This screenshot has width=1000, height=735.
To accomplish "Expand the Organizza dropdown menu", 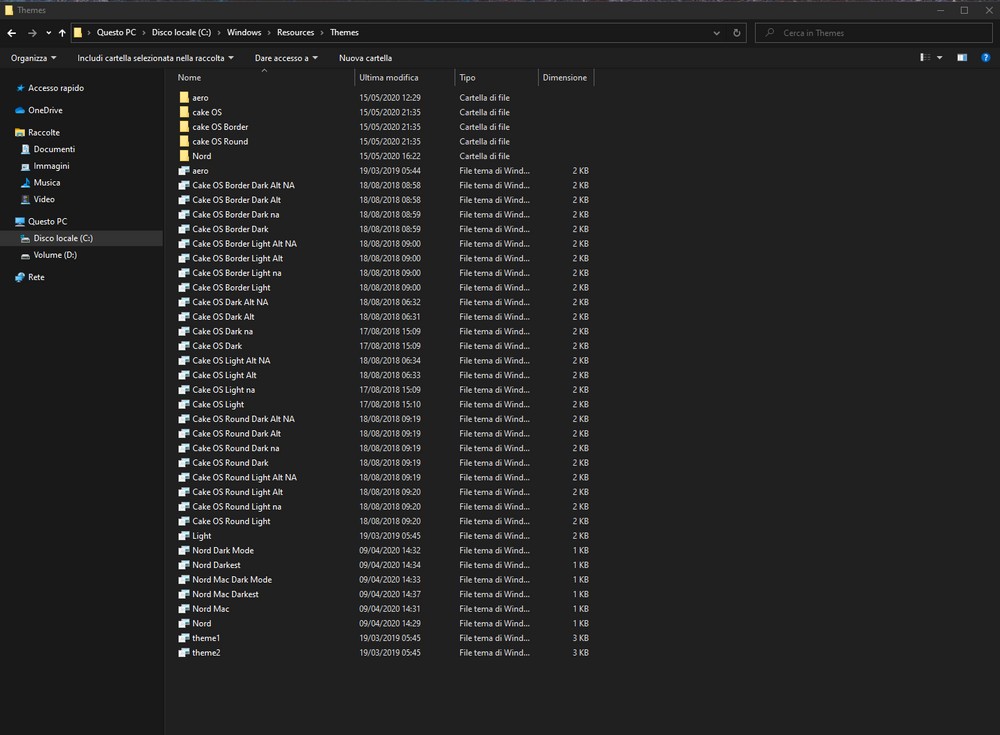I will click(x=33, y=58).
